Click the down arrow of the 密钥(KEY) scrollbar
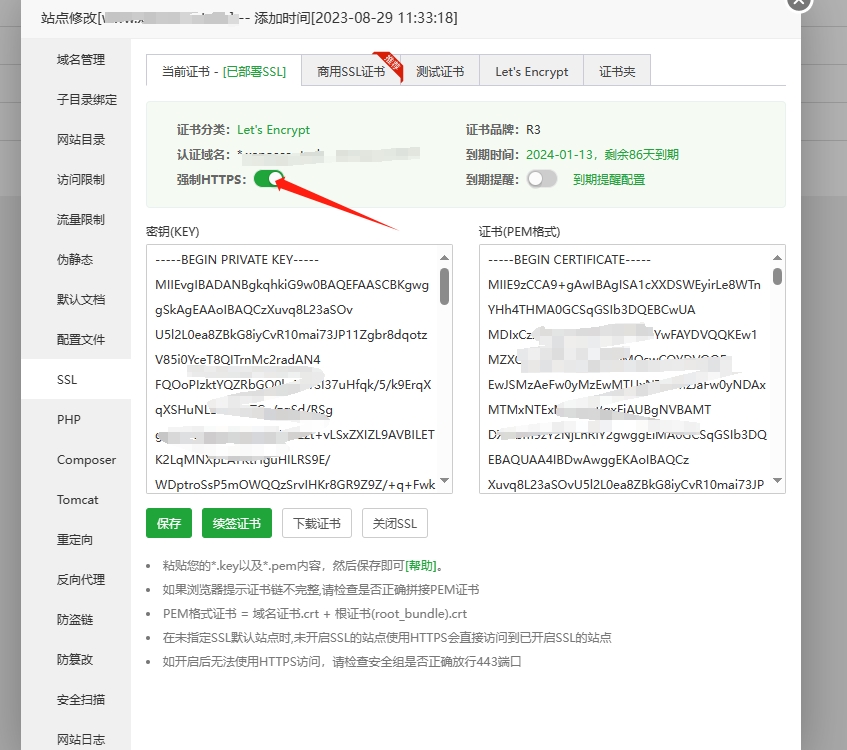 (445, 480)
